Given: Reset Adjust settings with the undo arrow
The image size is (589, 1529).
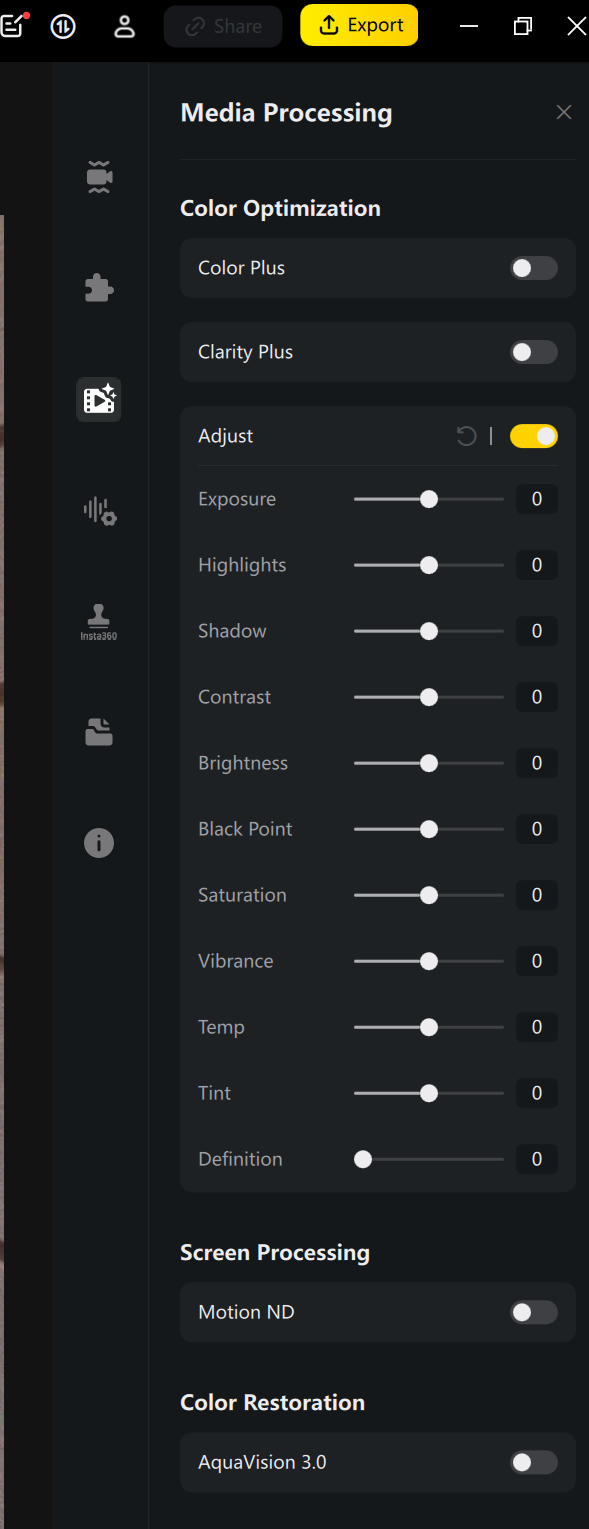Looking at the screenshot, I should tap(466, 436).
